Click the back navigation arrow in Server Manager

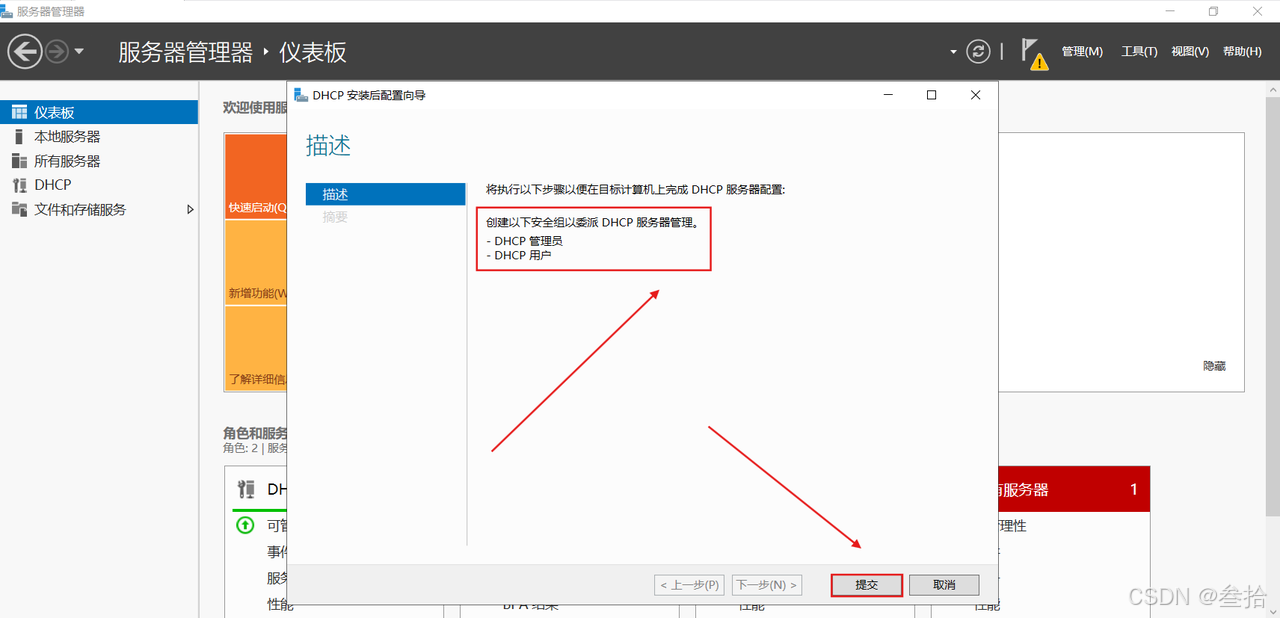(25, 51)
